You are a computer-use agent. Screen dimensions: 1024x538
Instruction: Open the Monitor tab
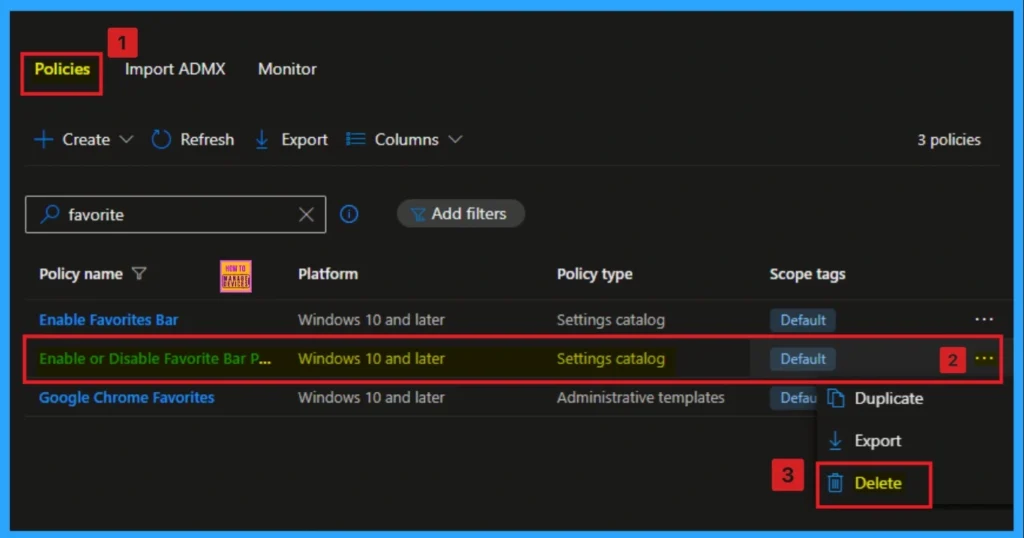pos(287,69)
